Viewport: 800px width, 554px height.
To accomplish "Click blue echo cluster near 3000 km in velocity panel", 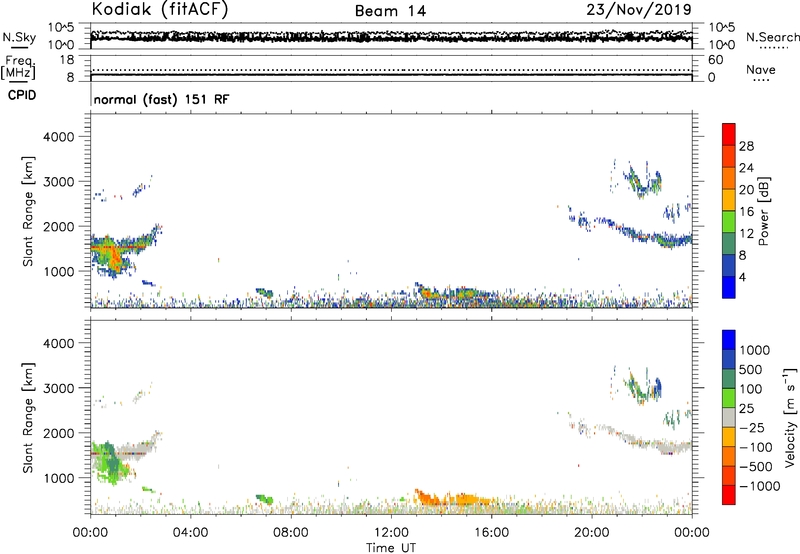I will coord(657,388).
